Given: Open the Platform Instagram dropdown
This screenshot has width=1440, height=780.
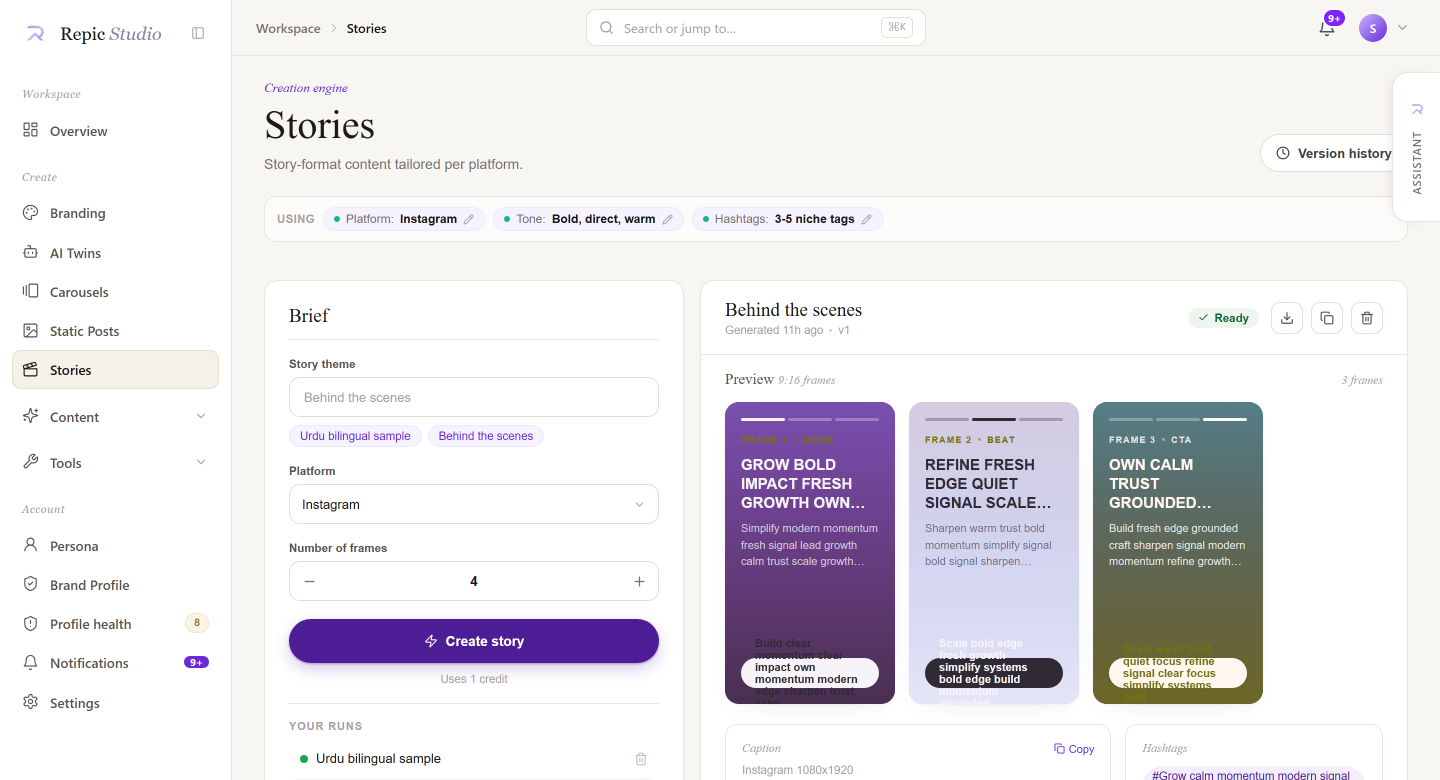Looking at the screenshot, I should pyautogui.click(x=474, y=504).
